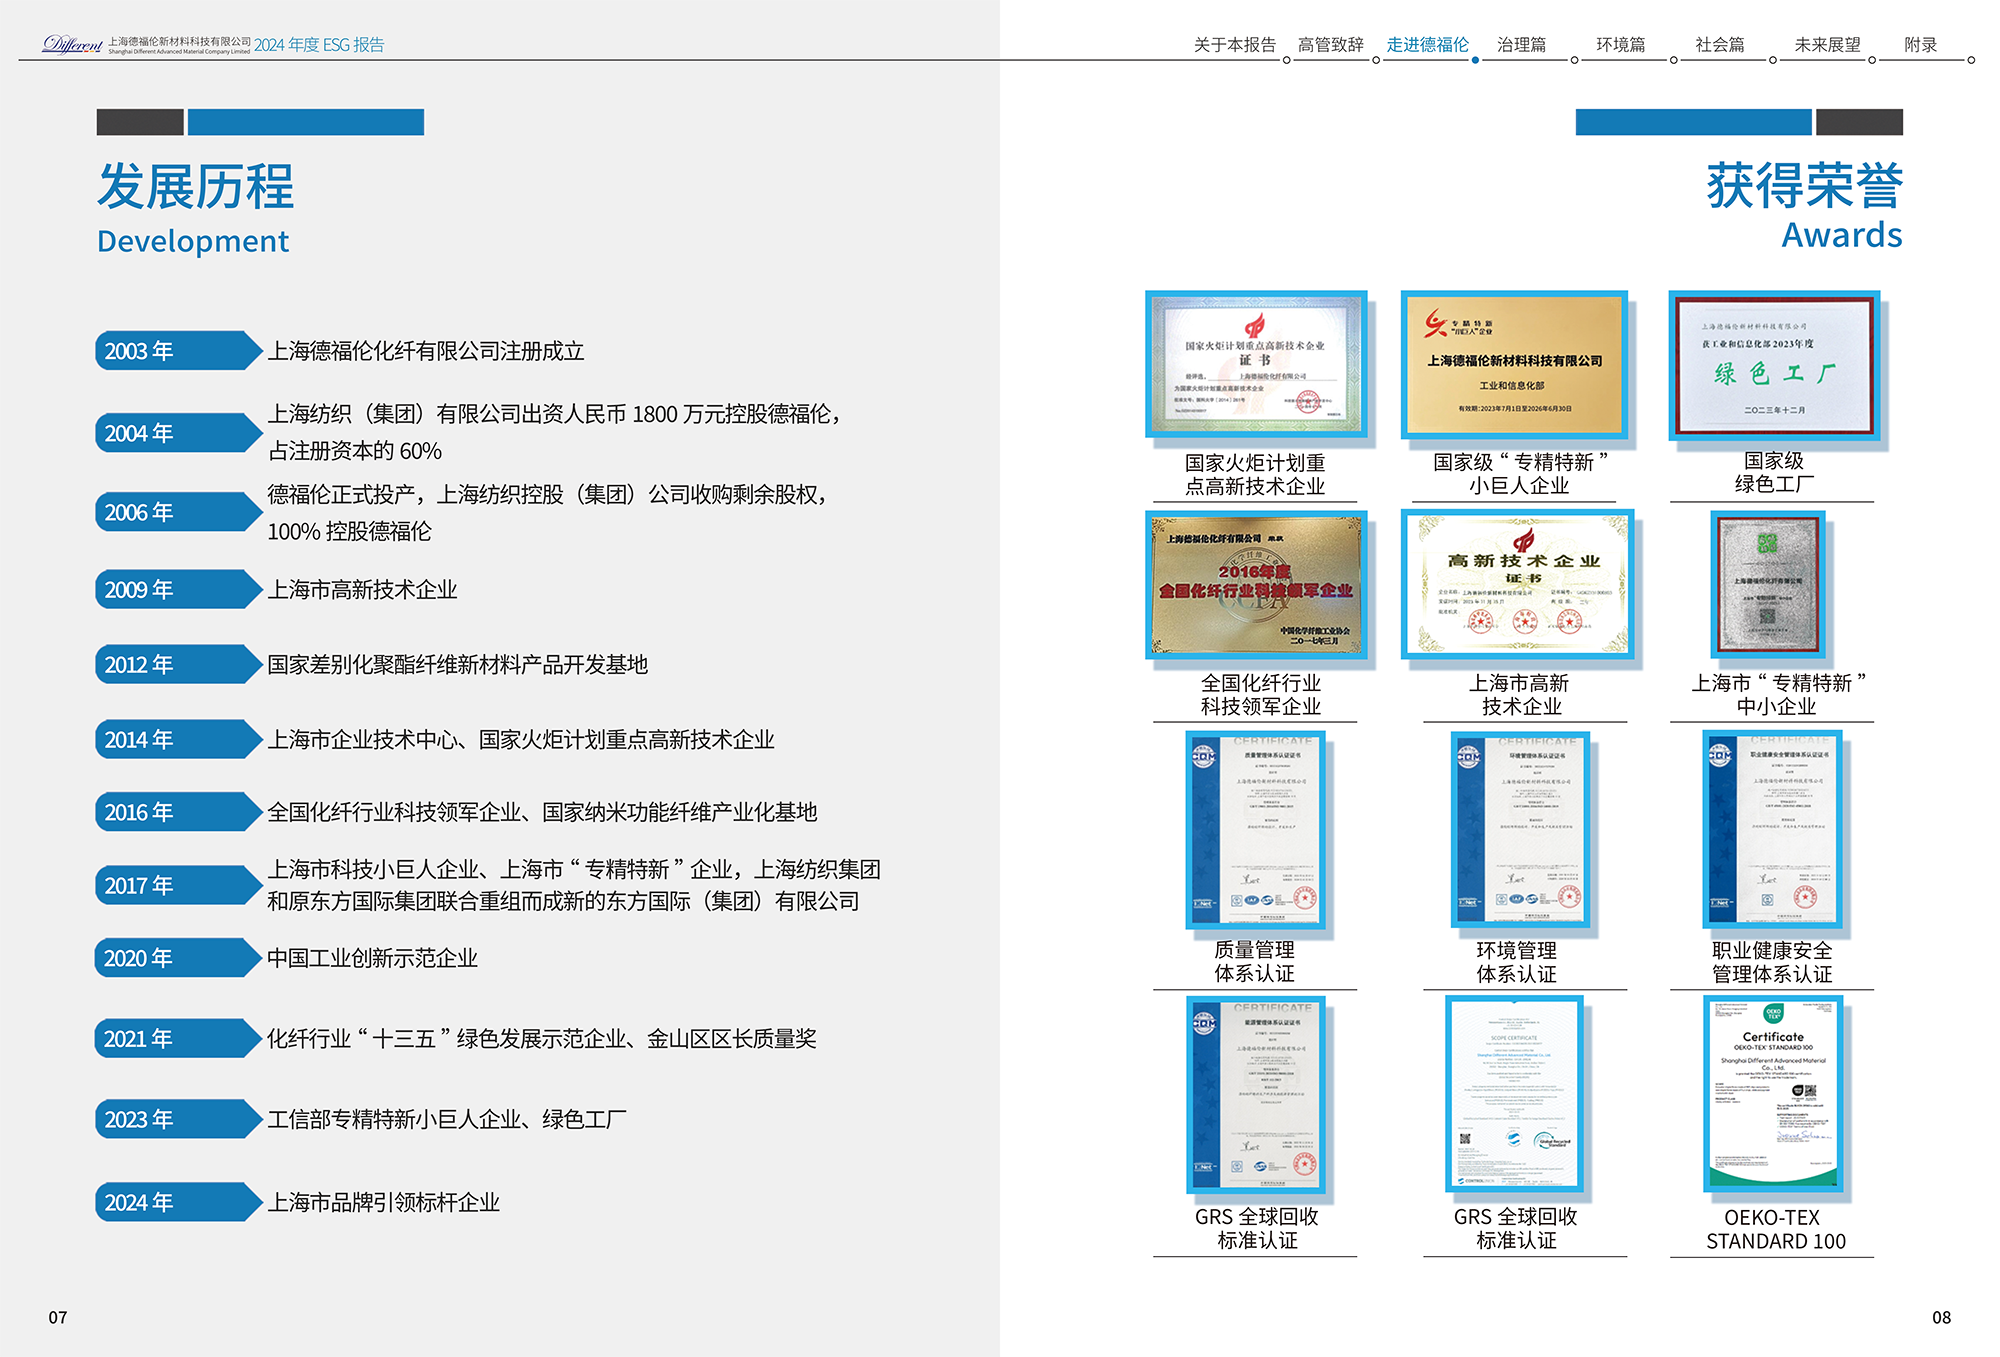Open the 关于本报告 navigation tab
The width and height of the screenshot is (2000, 1357).
click(x=1234, y=45)
